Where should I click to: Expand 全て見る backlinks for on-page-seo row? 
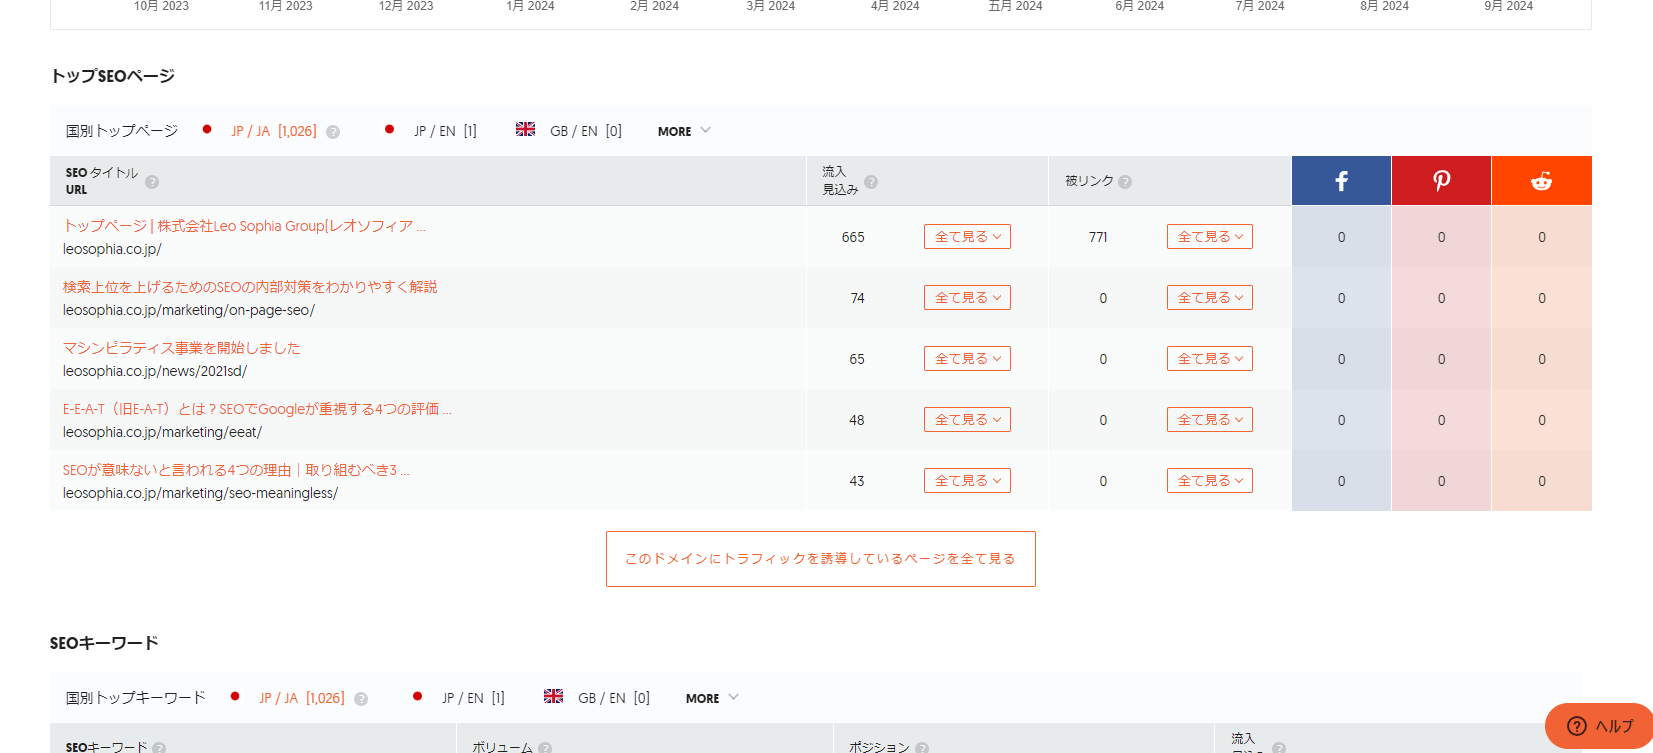[x=1210, y=298]
